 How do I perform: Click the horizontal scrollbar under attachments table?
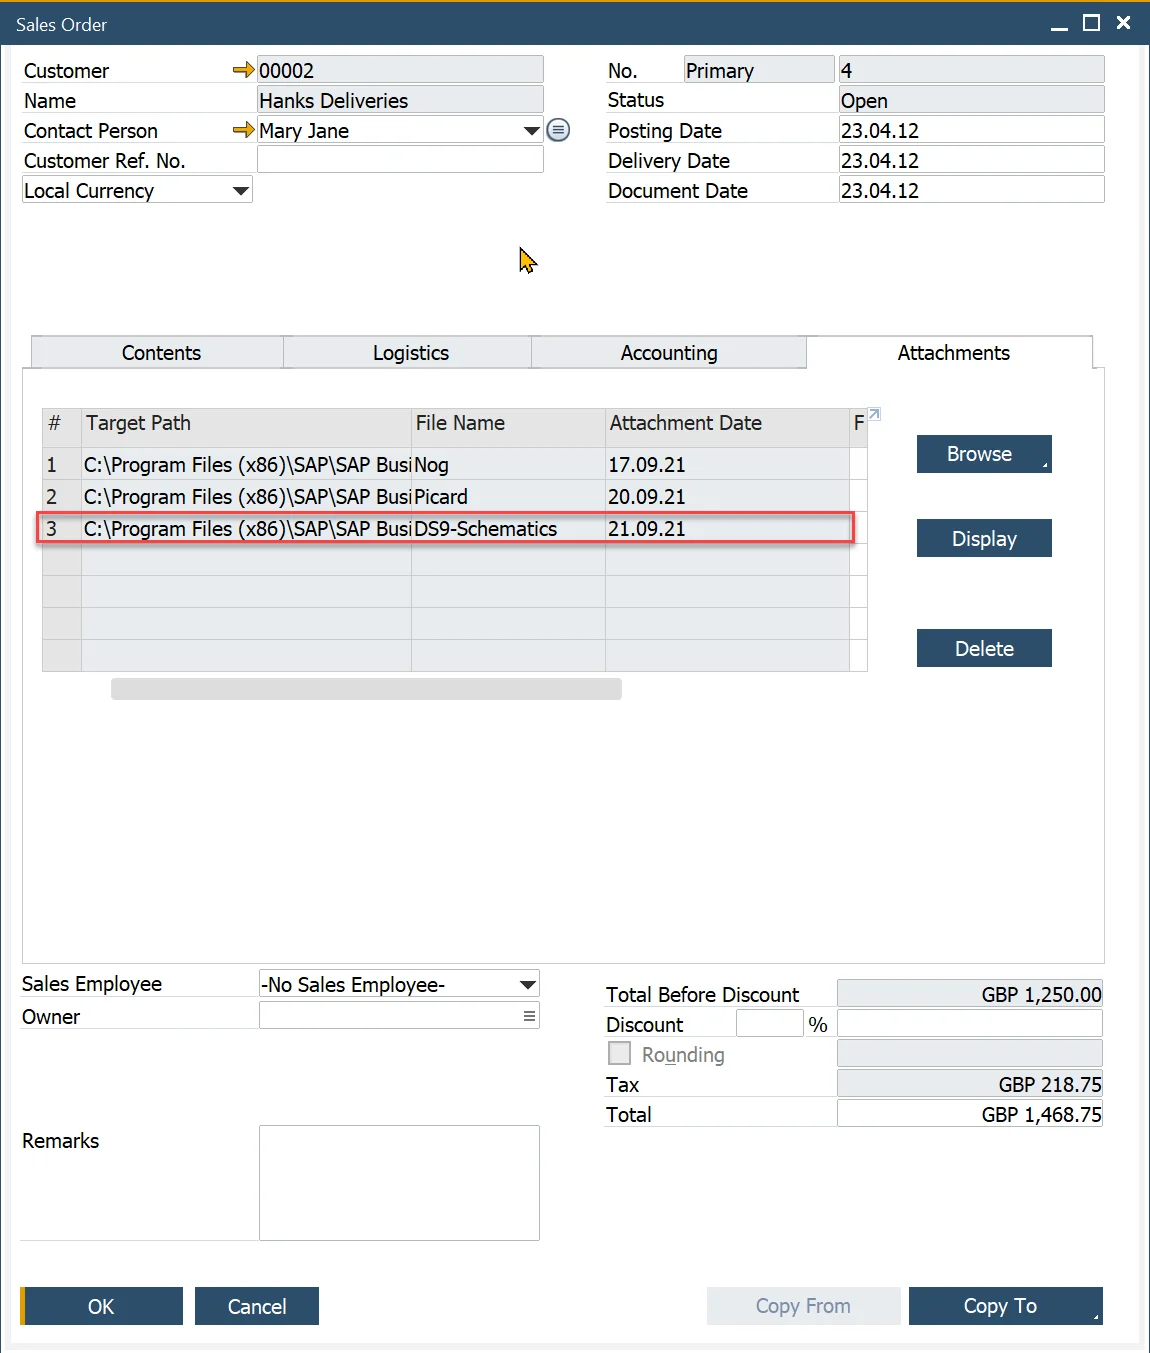tap(366, 689)
